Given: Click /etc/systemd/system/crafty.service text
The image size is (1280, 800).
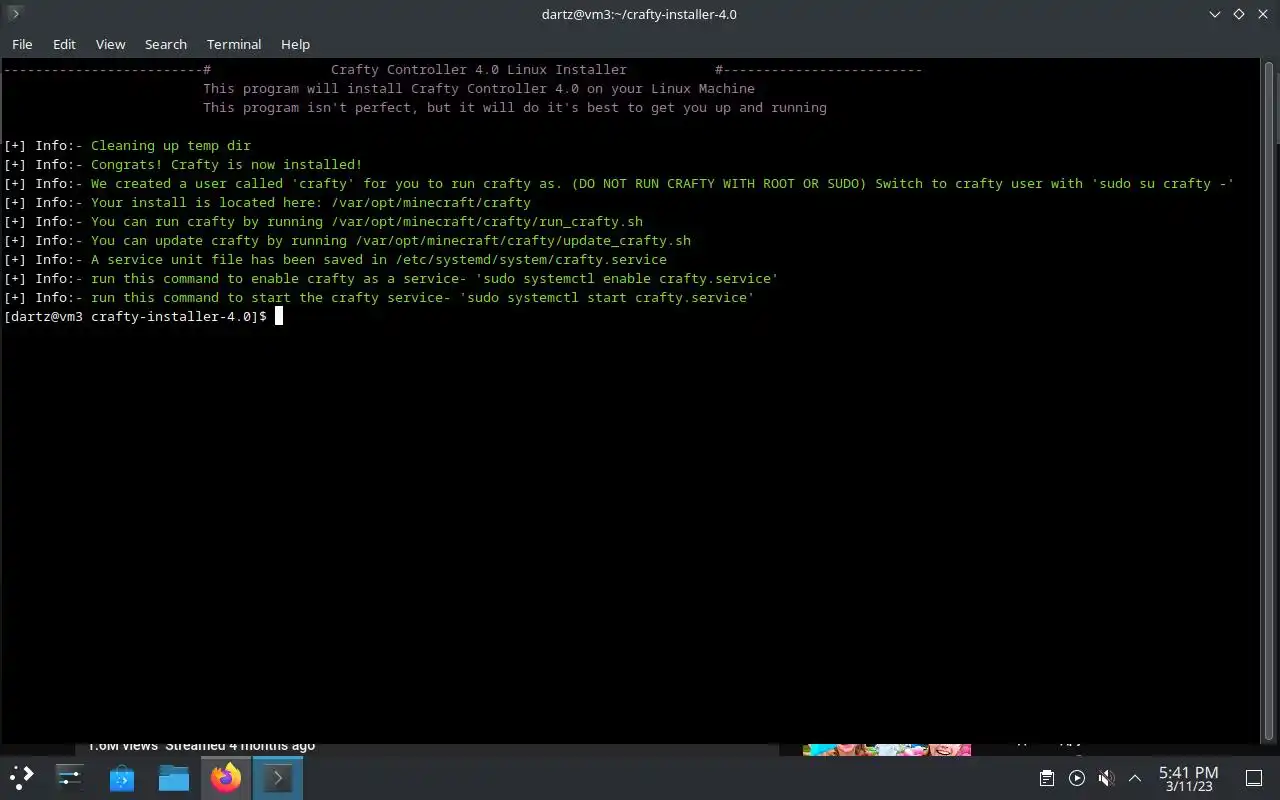Looking at the screenshot, I should tap(531, 259).
